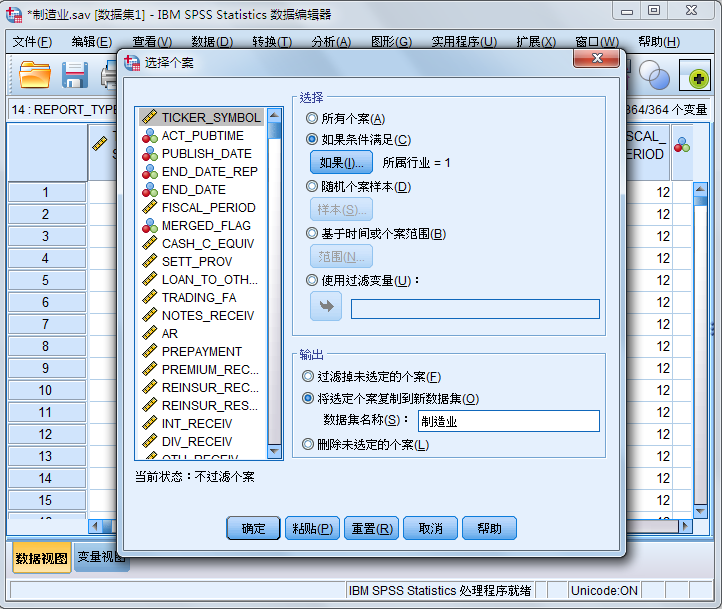
Task: Click 取消 to cancel dialog
Action: [430, 528]
